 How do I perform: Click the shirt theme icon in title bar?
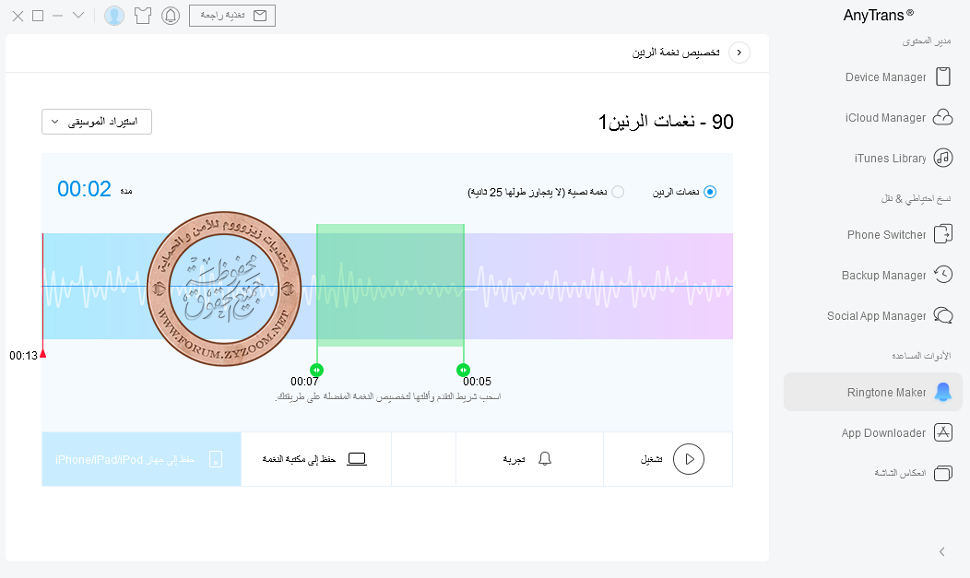point(143,16)
